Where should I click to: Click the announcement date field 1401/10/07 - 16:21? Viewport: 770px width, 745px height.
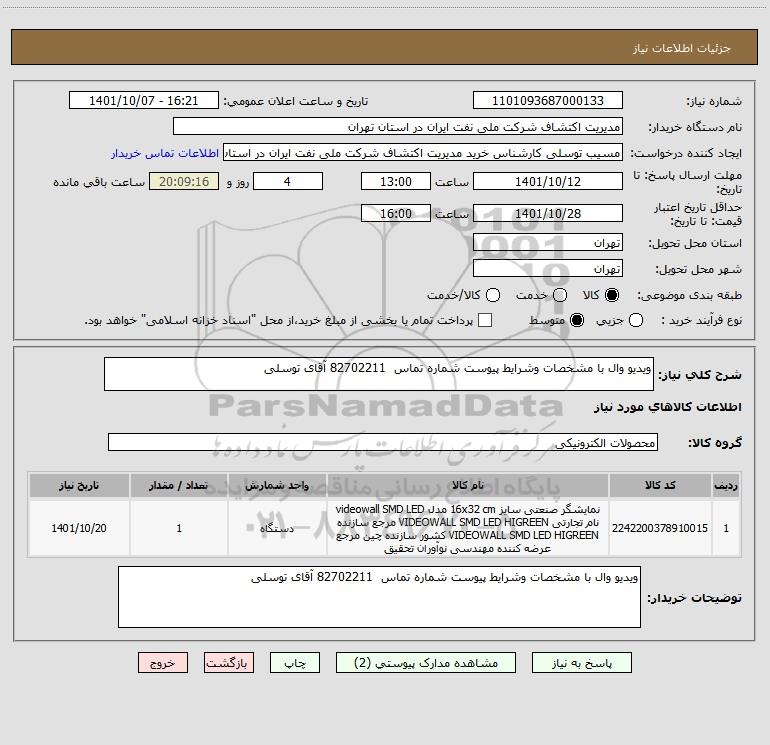pos(143,100)
